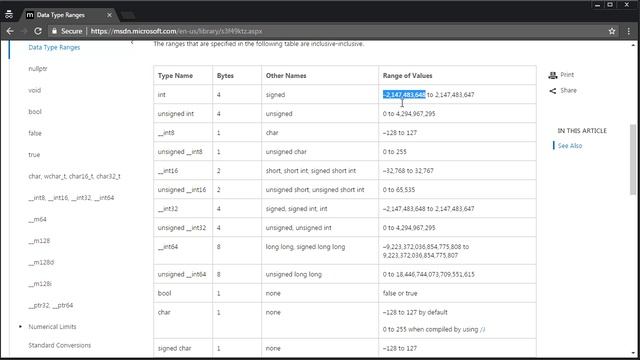Image resolution: width=640 pixels, height=360 pixels.
Task: Open the See Also article link
Action: [x=570, y=146]
